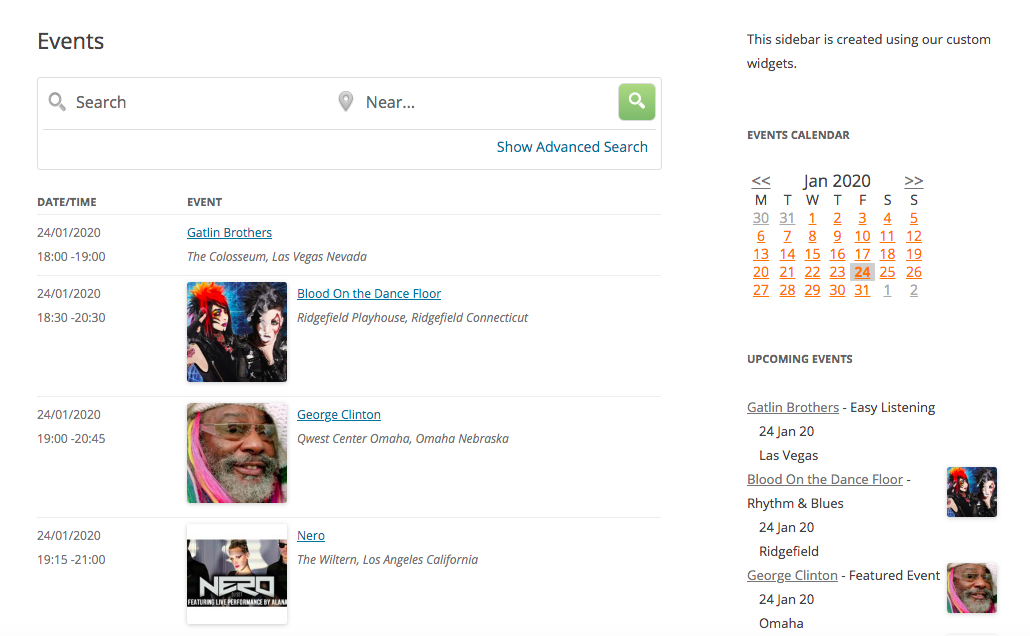Click the green search submit button
The image size is (1030, 636).
pos(637,102)
